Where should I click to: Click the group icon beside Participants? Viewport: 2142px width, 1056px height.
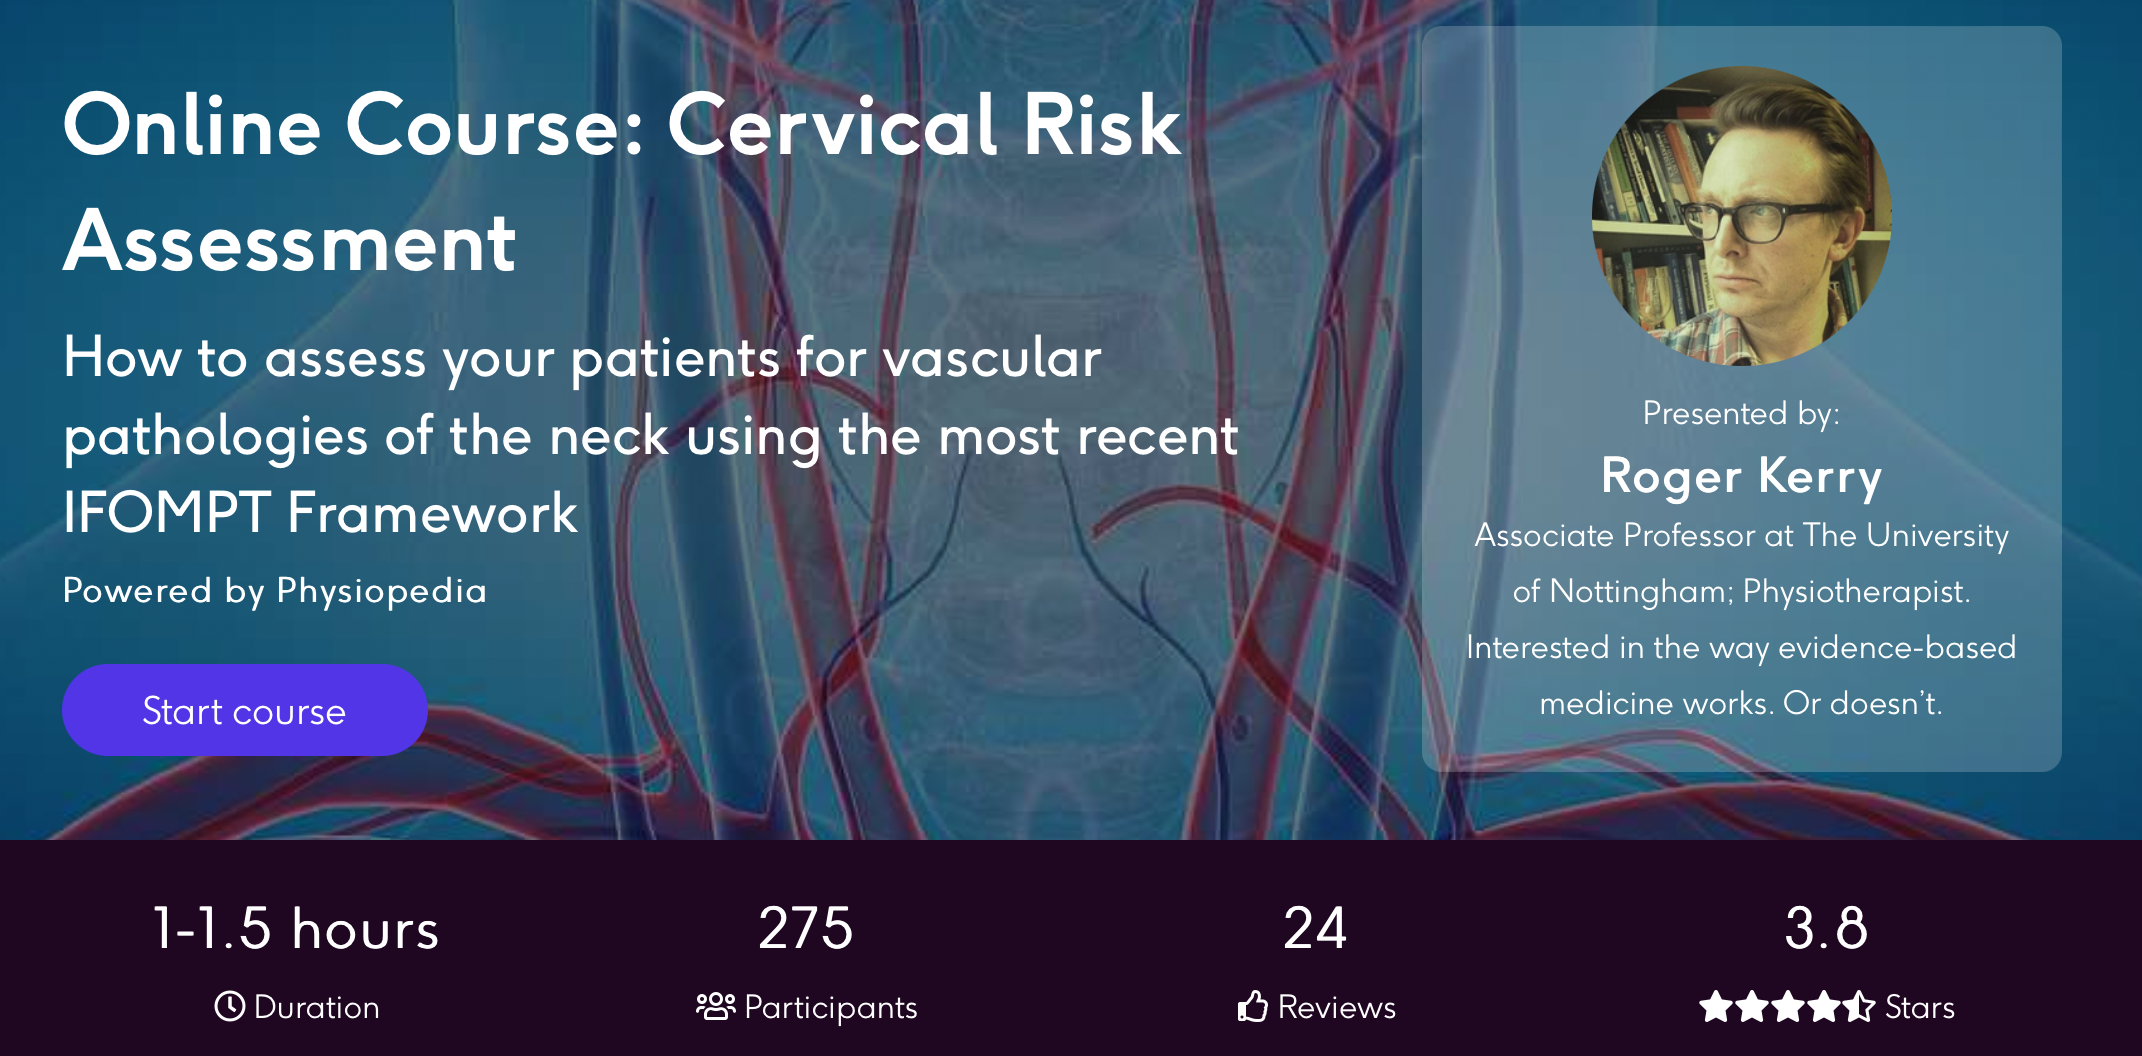(x=715, y=1006)
